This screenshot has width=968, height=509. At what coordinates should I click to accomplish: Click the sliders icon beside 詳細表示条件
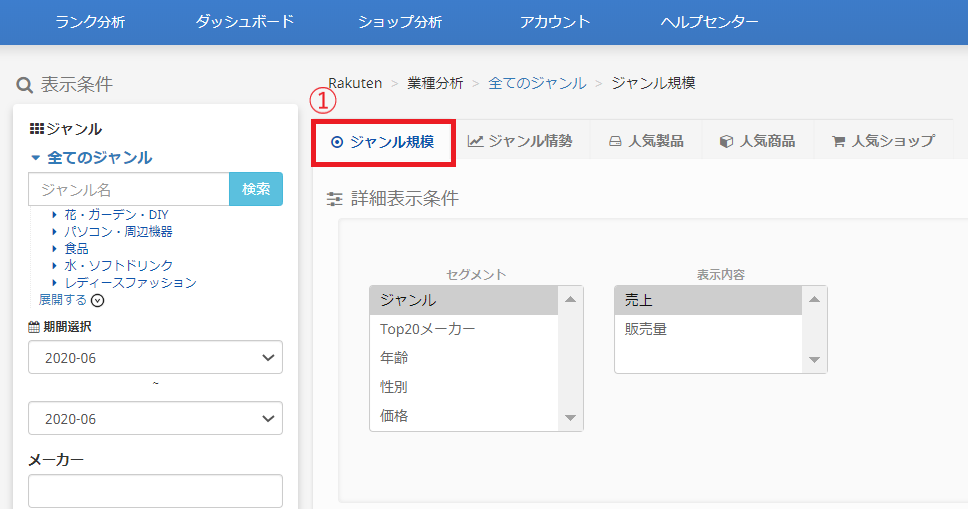pos(335,199)
